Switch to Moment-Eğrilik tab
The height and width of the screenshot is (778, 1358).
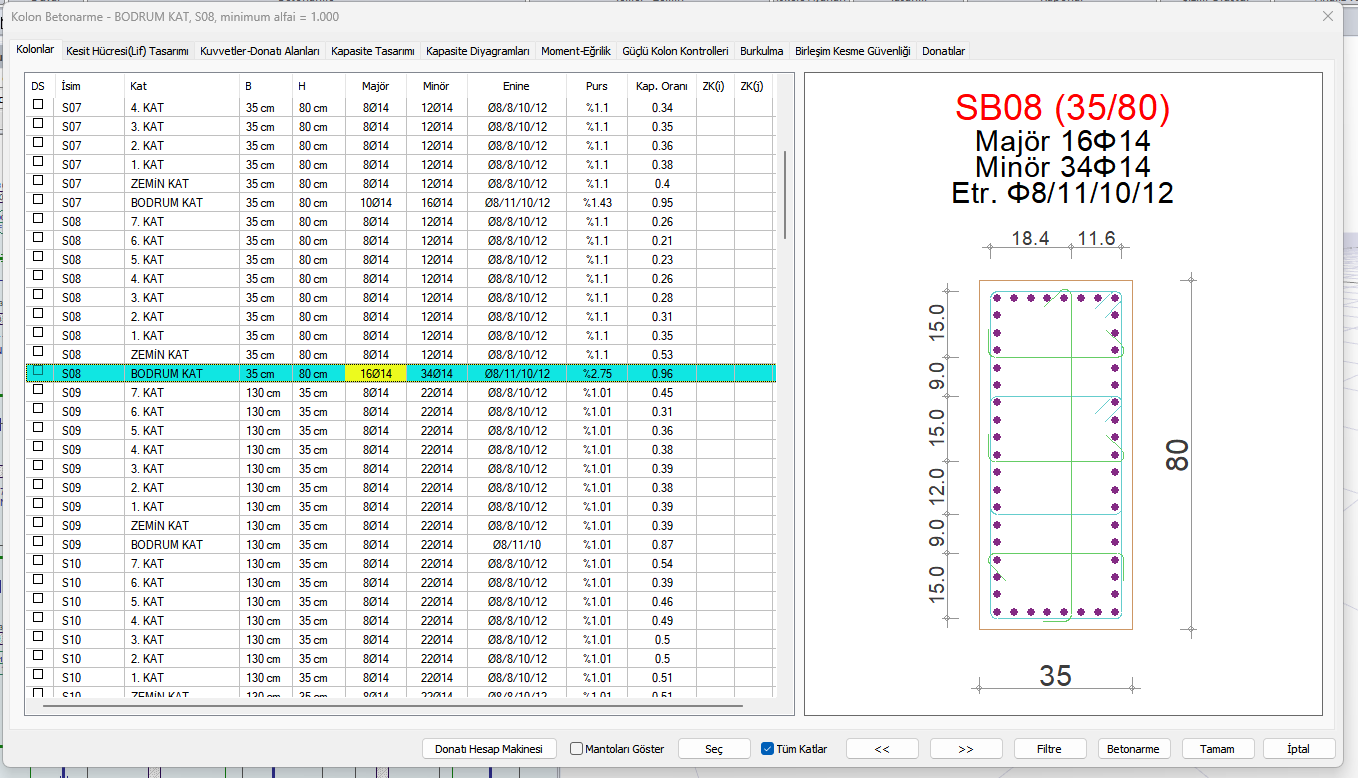576,51
